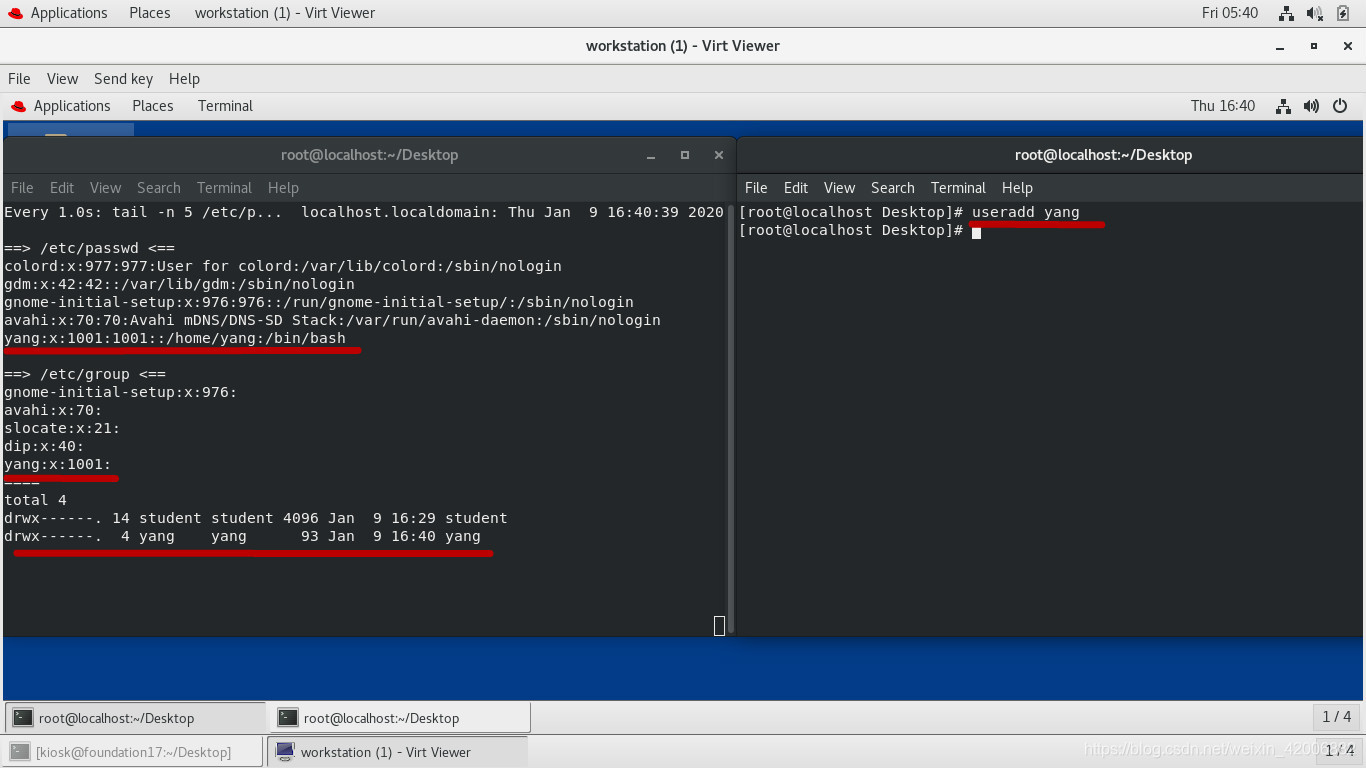This screenshot has width=1366, height=768.
Task: Open the View menu in the right terminal
Action: [x=839, y=188]
